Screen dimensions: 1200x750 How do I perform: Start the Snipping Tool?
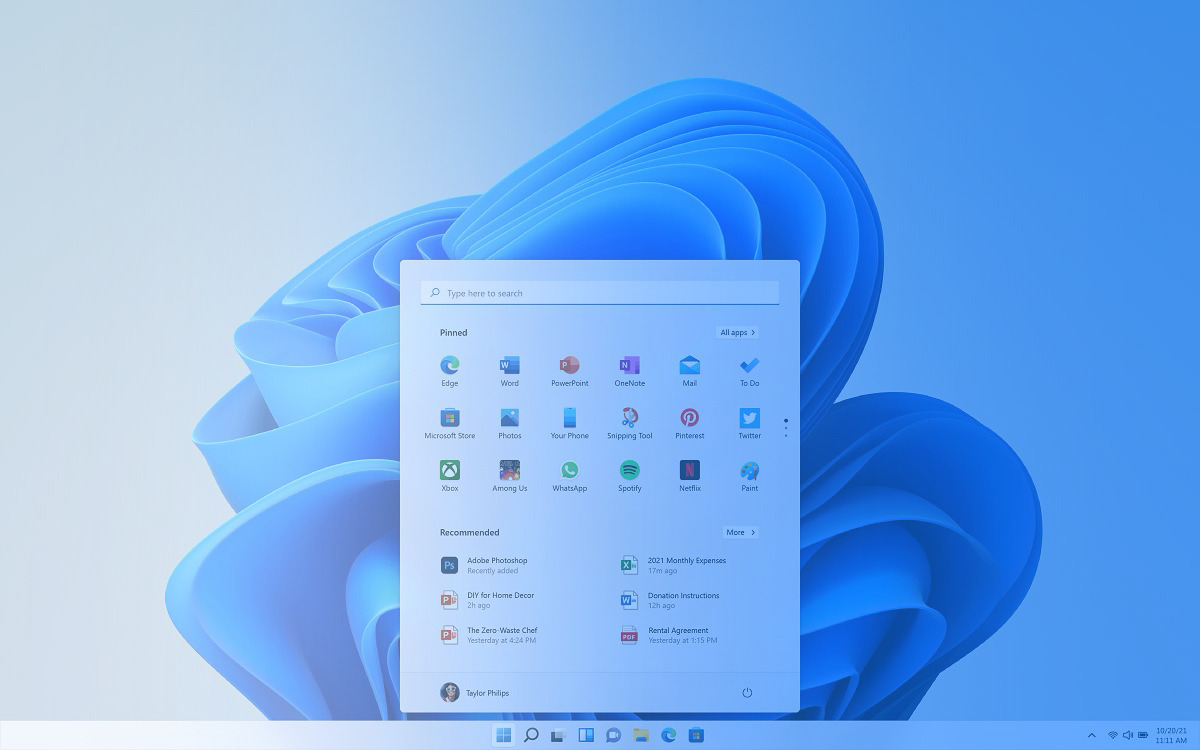point(630,422)
